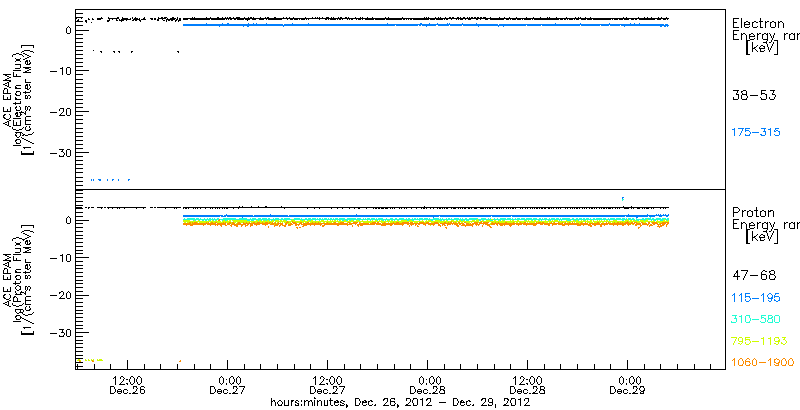Select the proton 310-580 keV legend label
Screen dimensions: 800x410
coord(756,319)
